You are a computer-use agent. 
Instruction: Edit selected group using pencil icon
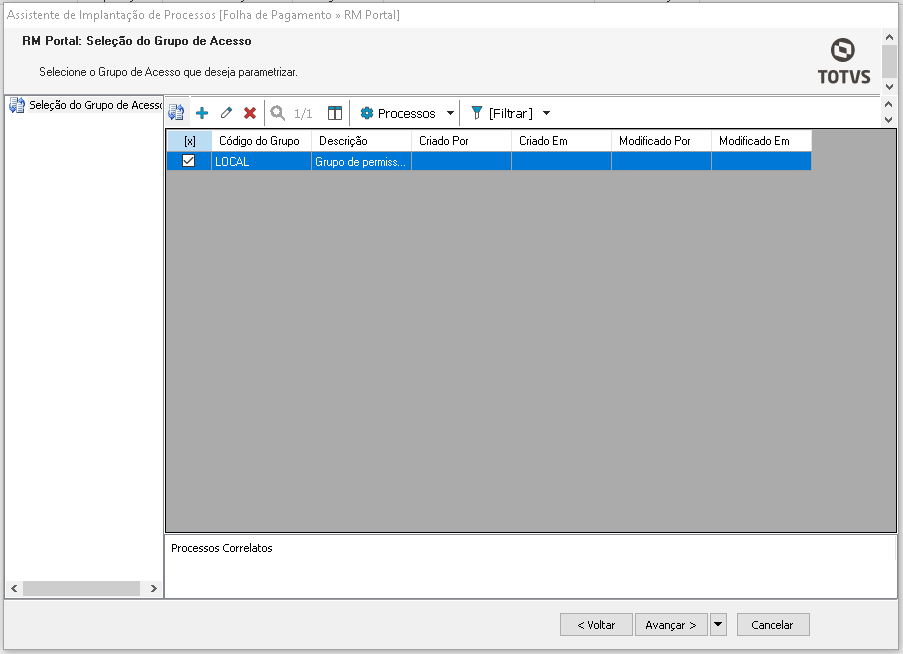coord(226,113)
